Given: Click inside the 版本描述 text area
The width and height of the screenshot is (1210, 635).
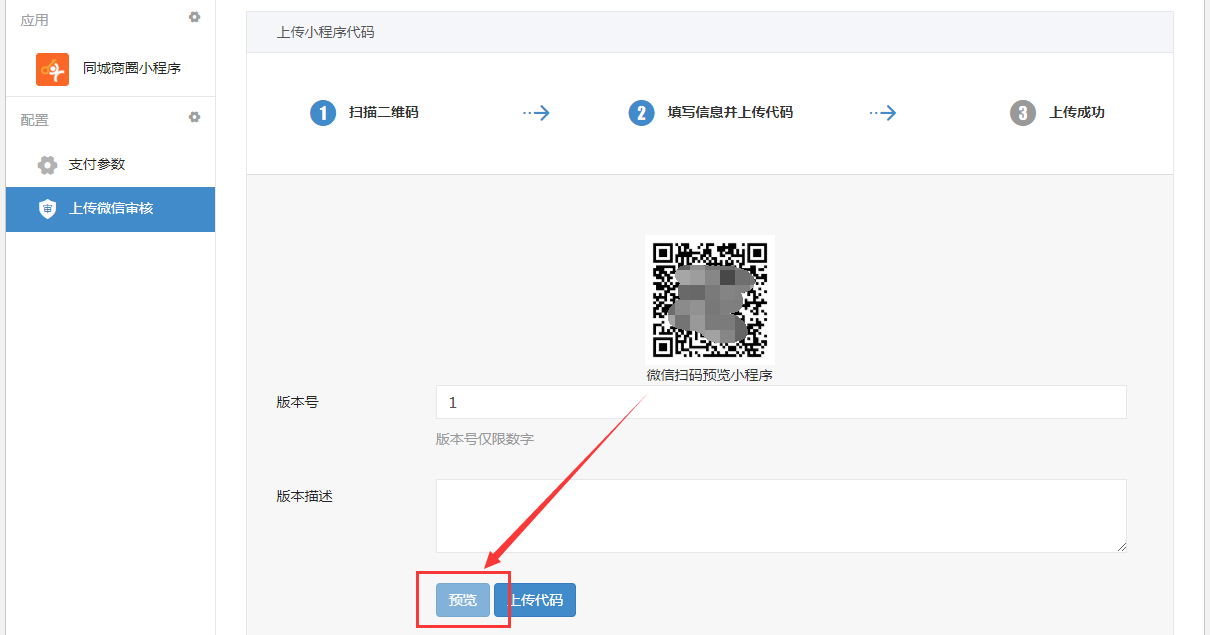Looking at the screenshot, I should [780, 515].
